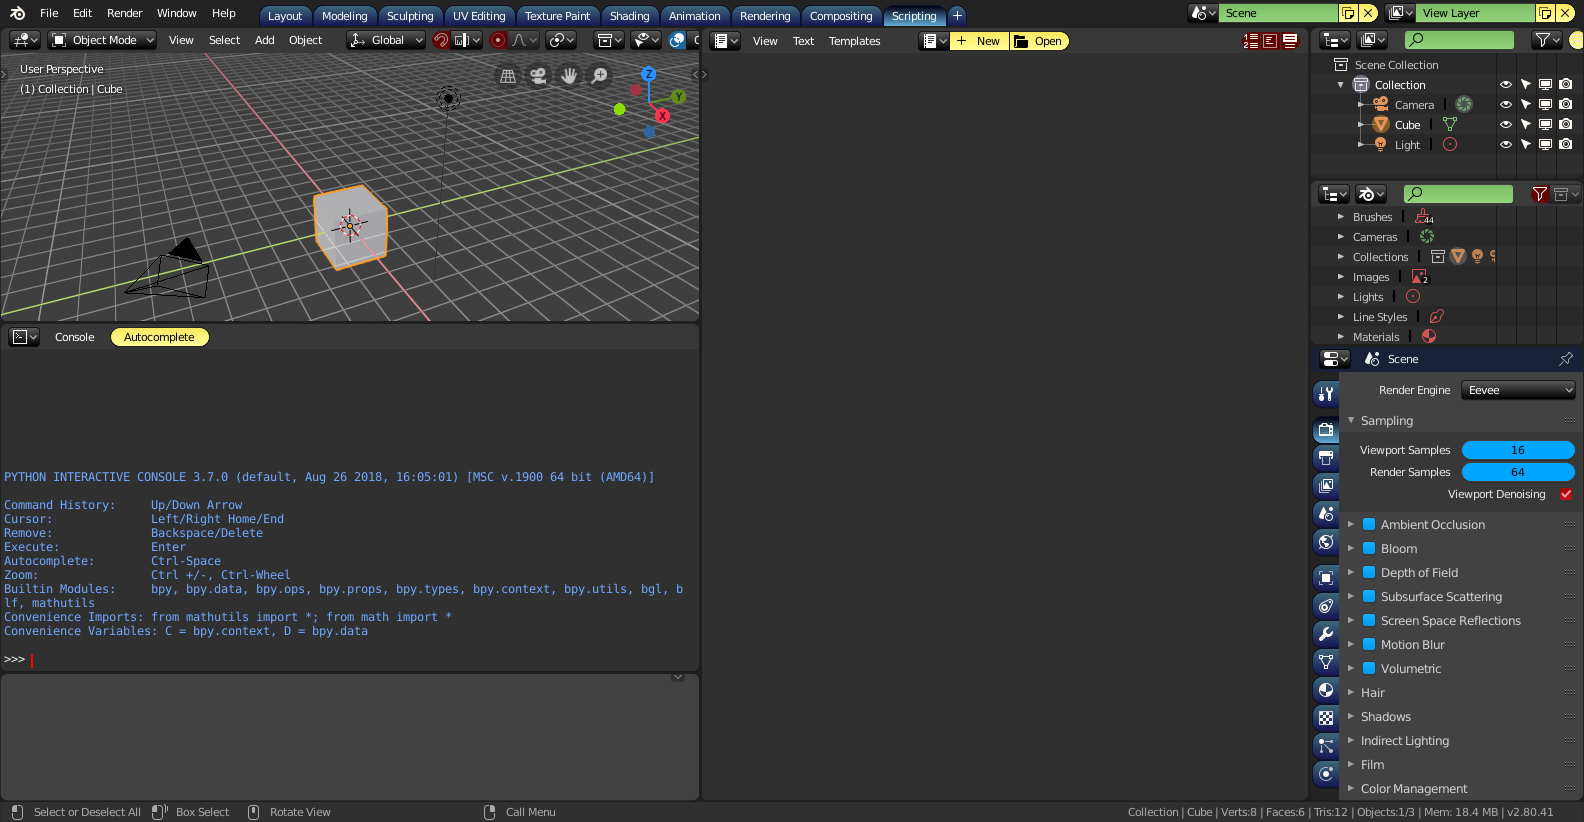
Task: Open the View Layer properties tab
Action: tap(1326, 486)
